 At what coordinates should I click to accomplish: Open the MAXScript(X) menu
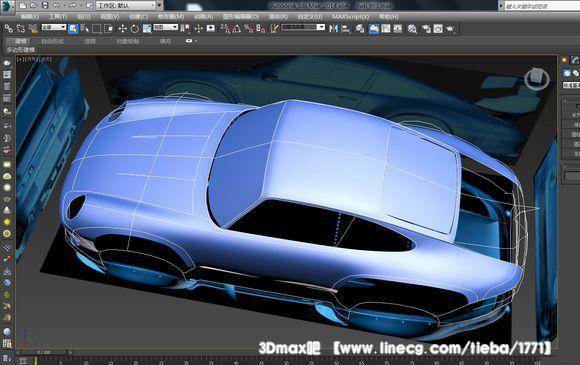tap(350, 17)
